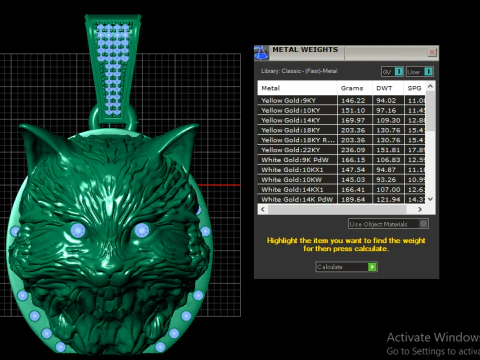The width and height of the screenshot is (480, 360).
Task: Click the 147.54 grams value
Action: 353,170
